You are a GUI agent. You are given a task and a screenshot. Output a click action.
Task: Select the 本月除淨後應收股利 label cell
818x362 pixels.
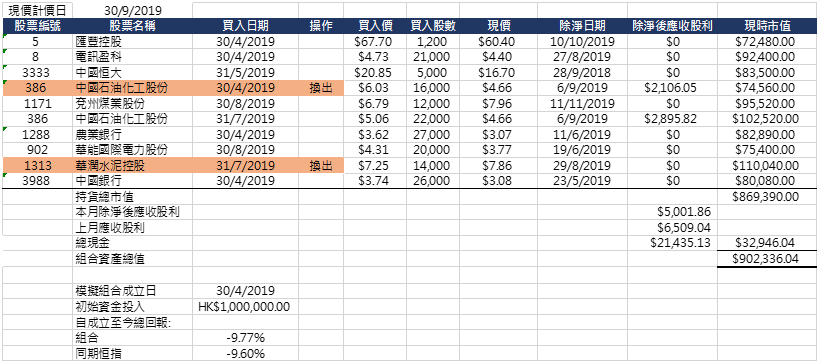(x=133, y=212)
